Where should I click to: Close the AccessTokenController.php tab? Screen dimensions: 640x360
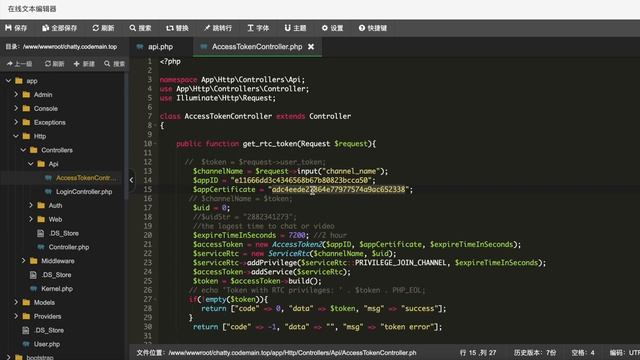click(311, 47)
